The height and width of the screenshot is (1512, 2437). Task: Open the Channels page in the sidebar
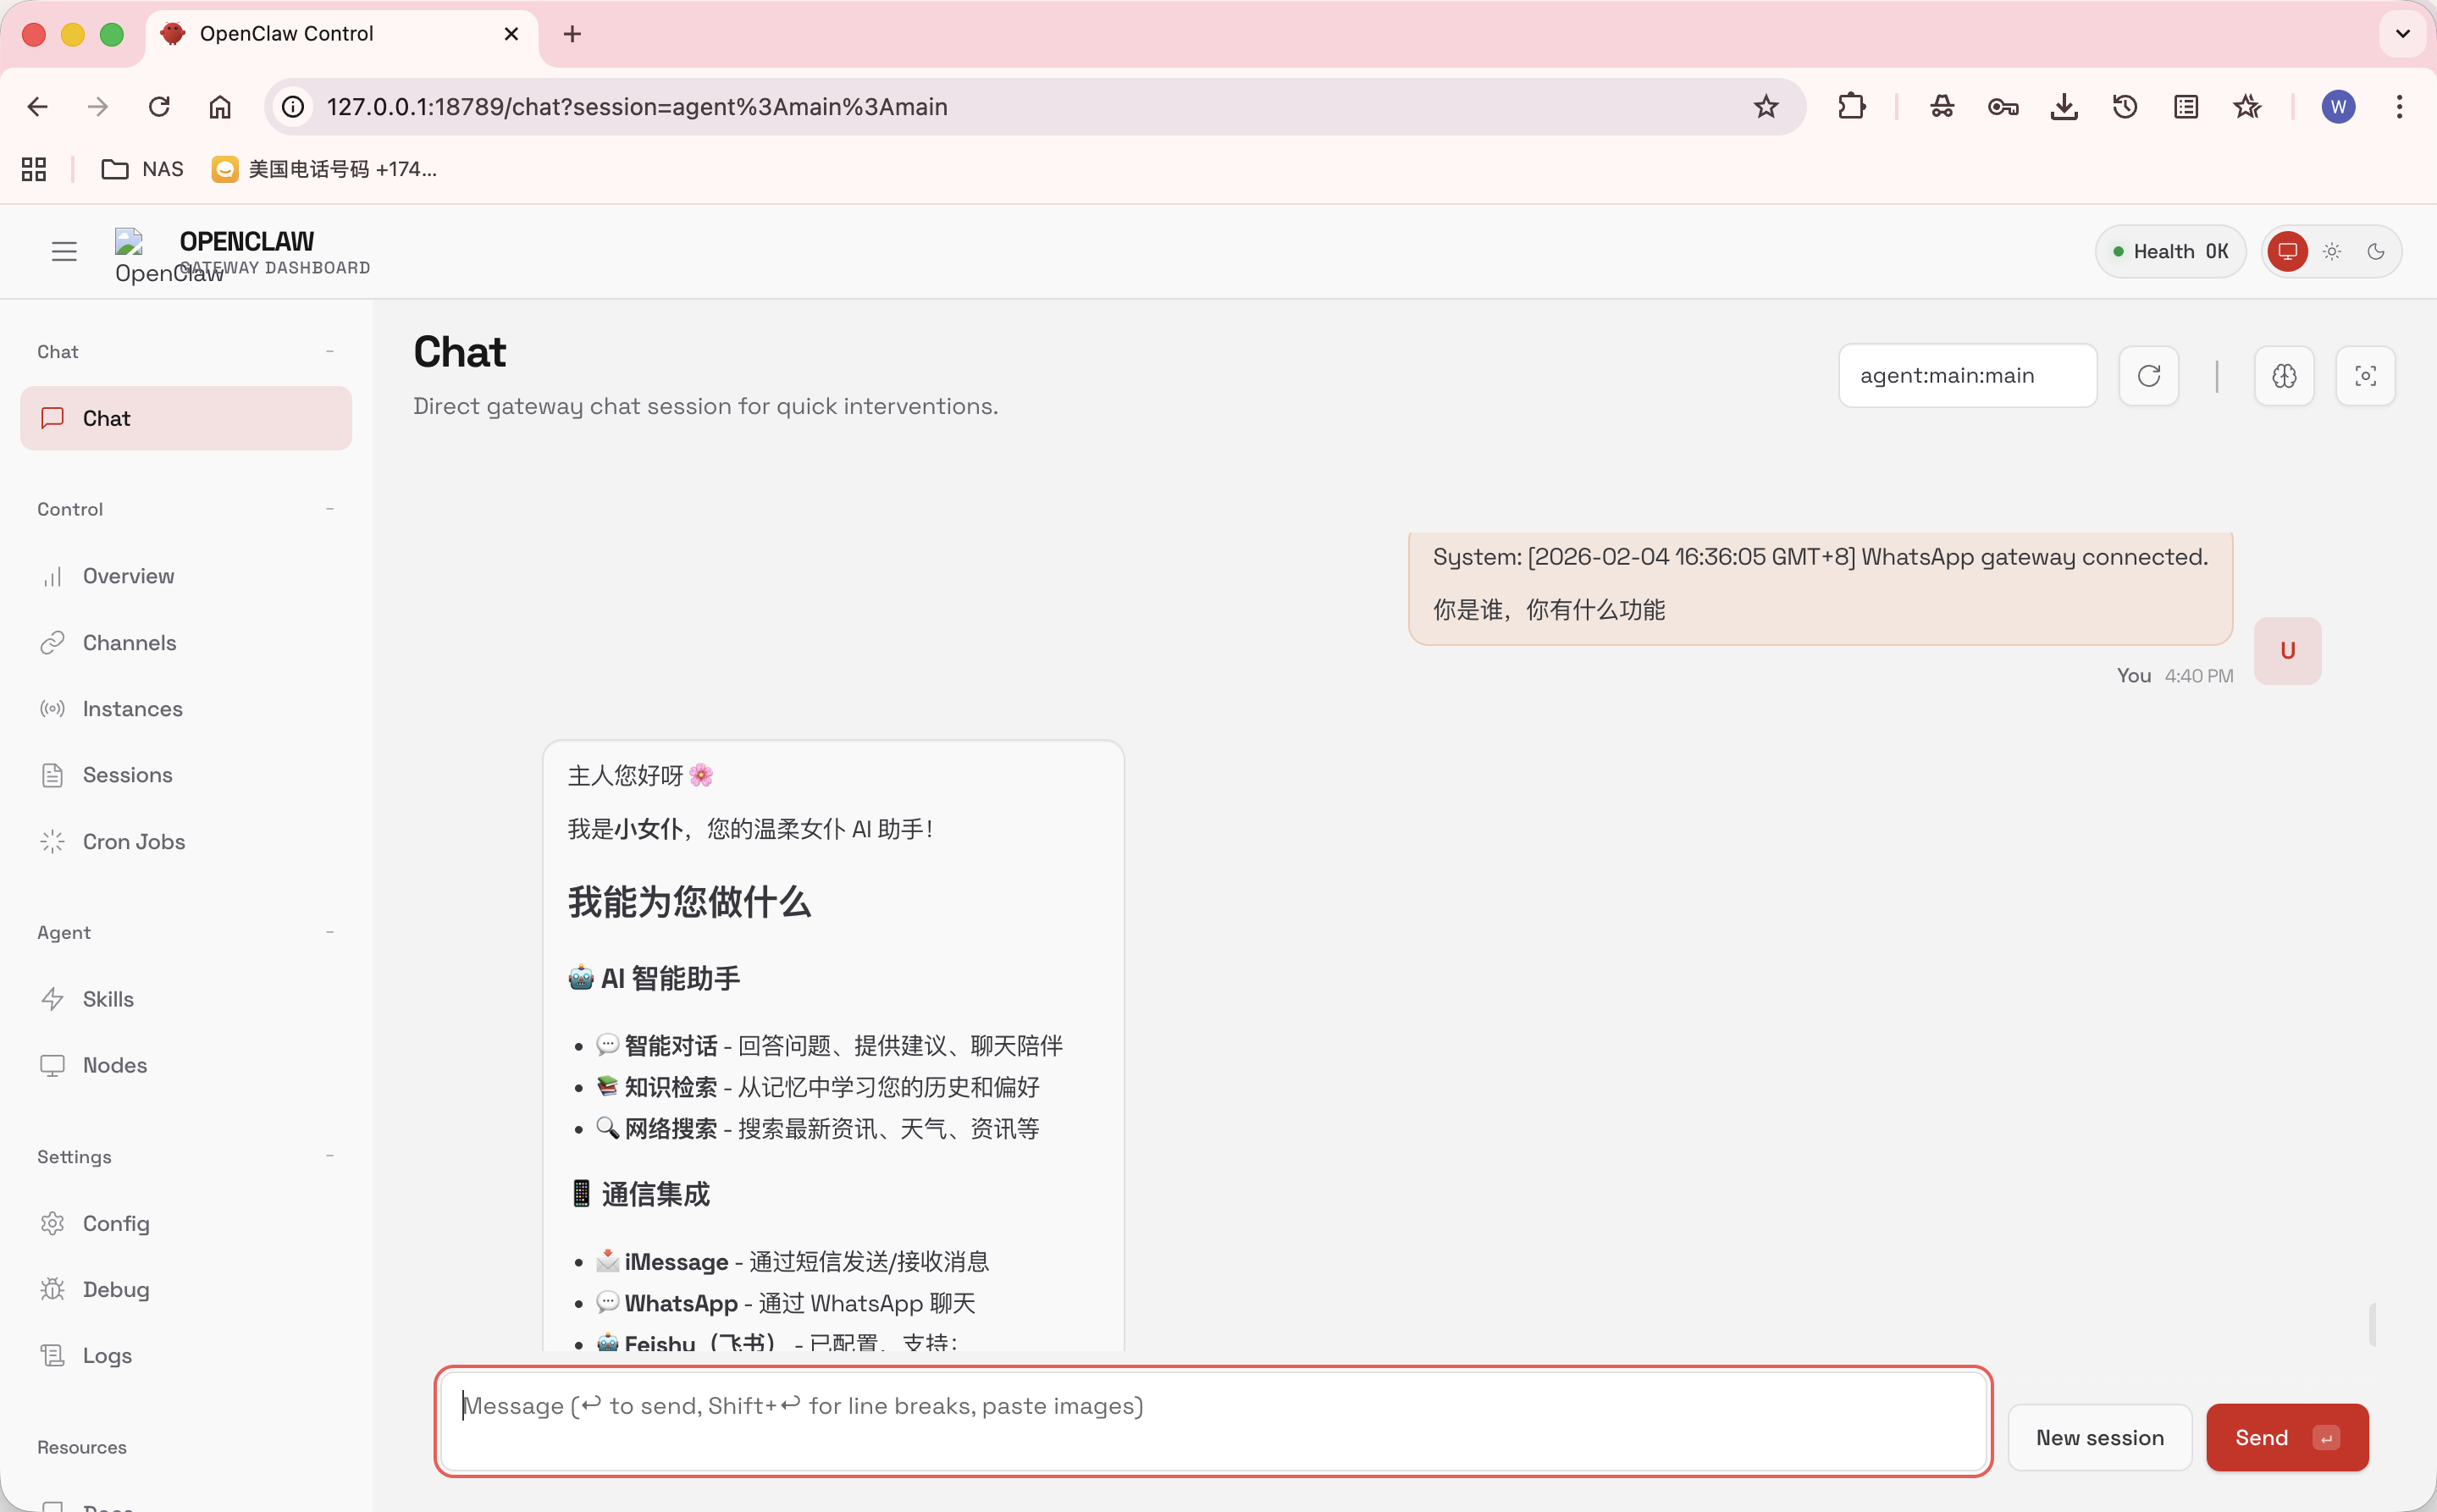coord(129,643)
